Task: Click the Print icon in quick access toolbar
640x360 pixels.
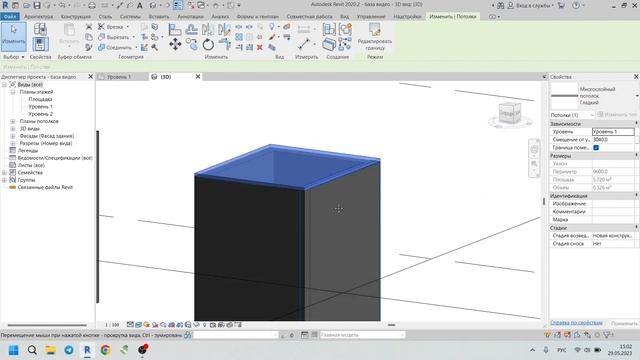Action: pos(92,5)
